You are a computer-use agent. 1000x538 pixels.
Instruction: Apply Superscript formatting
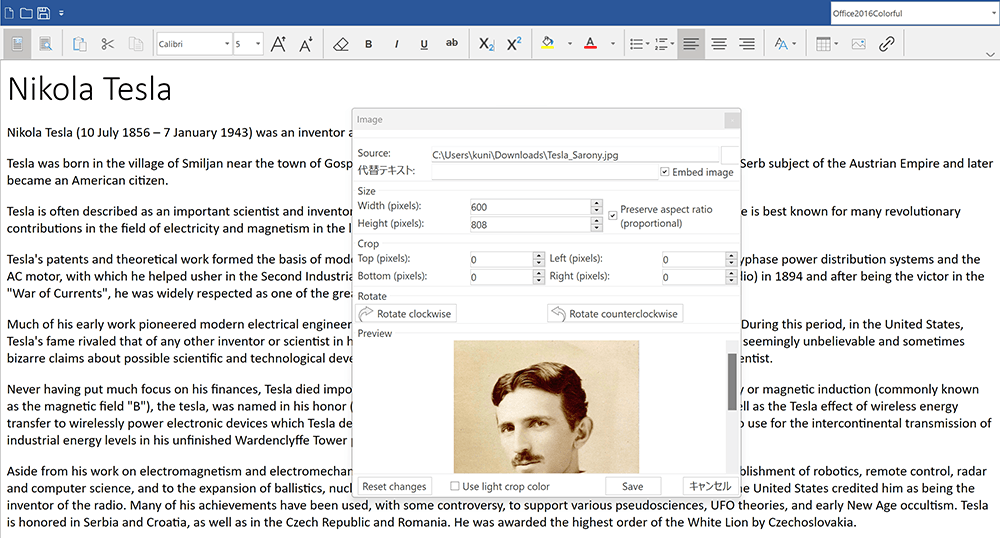click(514, 44)
